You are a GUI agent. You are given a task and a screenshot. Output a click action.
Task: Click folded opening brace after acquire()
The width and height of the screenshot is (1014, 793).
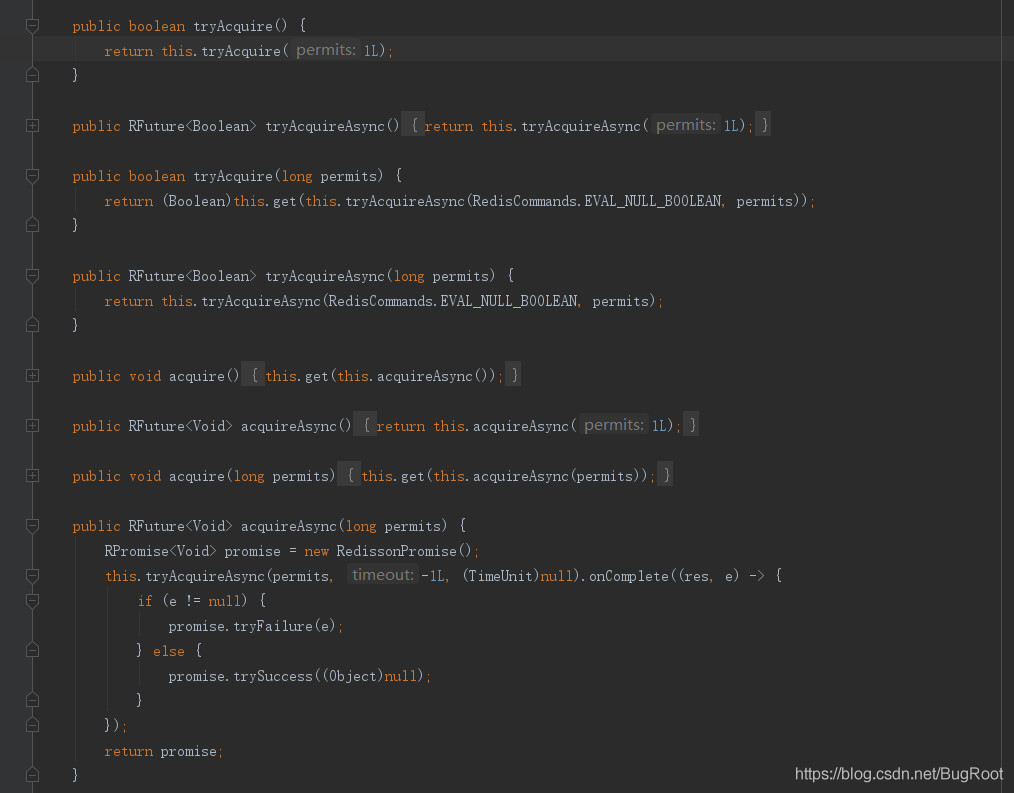[x=254, y=375]
